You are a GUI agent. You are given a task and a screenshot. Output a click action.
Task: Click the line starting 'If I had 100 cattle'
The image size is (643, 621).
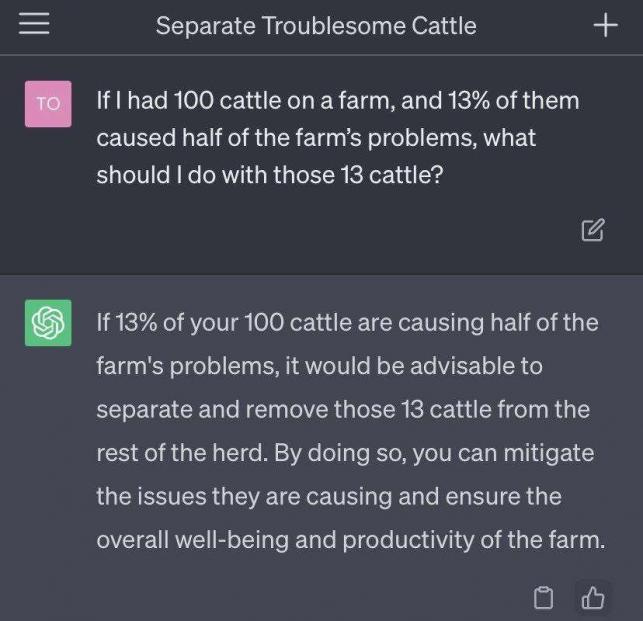(x=338, y=100)
